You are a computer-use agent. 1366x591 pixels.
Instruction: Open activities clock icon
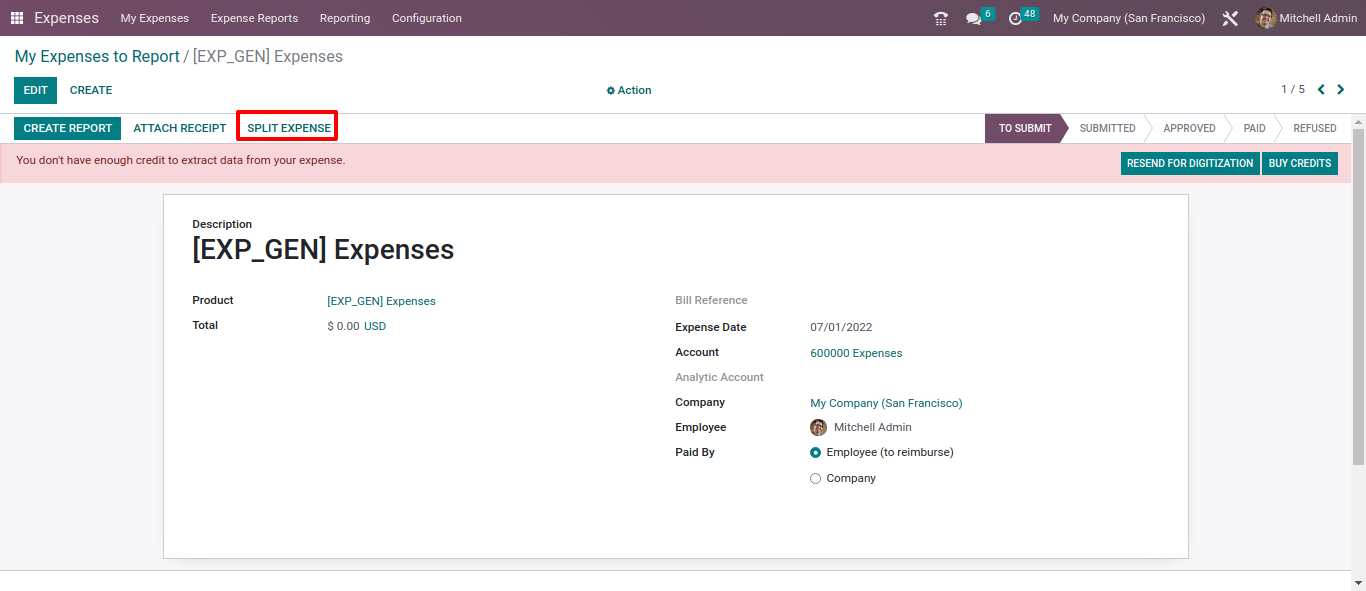click(1015, 18)
